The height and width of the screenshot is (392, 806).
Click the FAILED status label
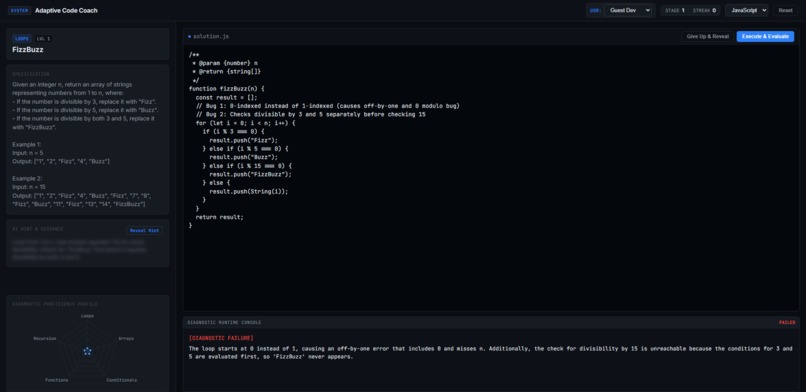click(787, 323)
